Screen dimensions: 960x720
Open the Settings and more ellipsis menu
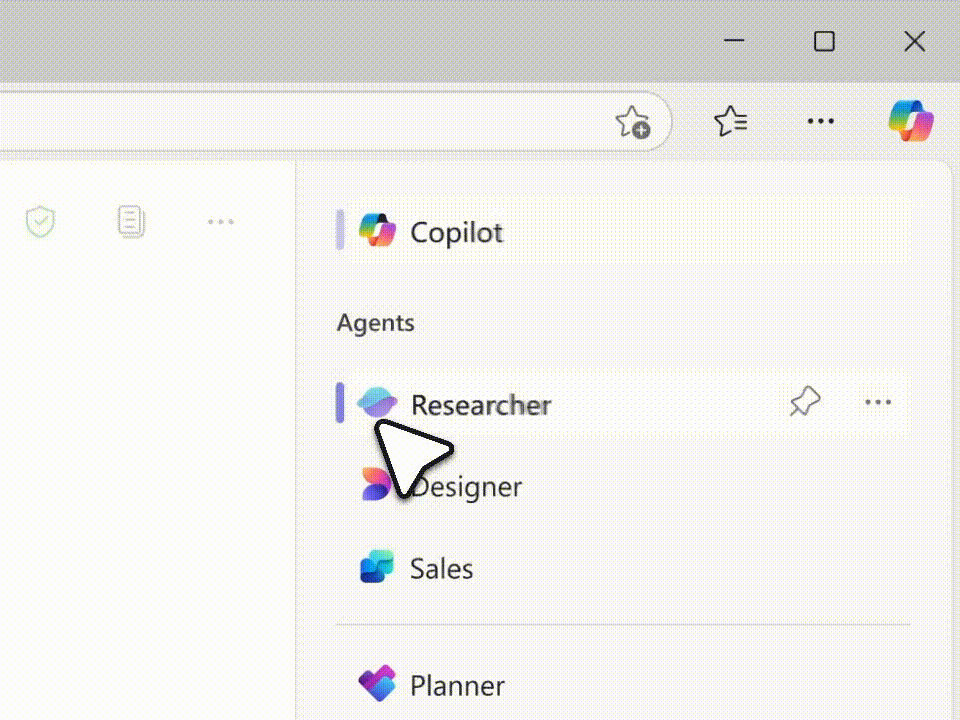click(x=821, y=120)
